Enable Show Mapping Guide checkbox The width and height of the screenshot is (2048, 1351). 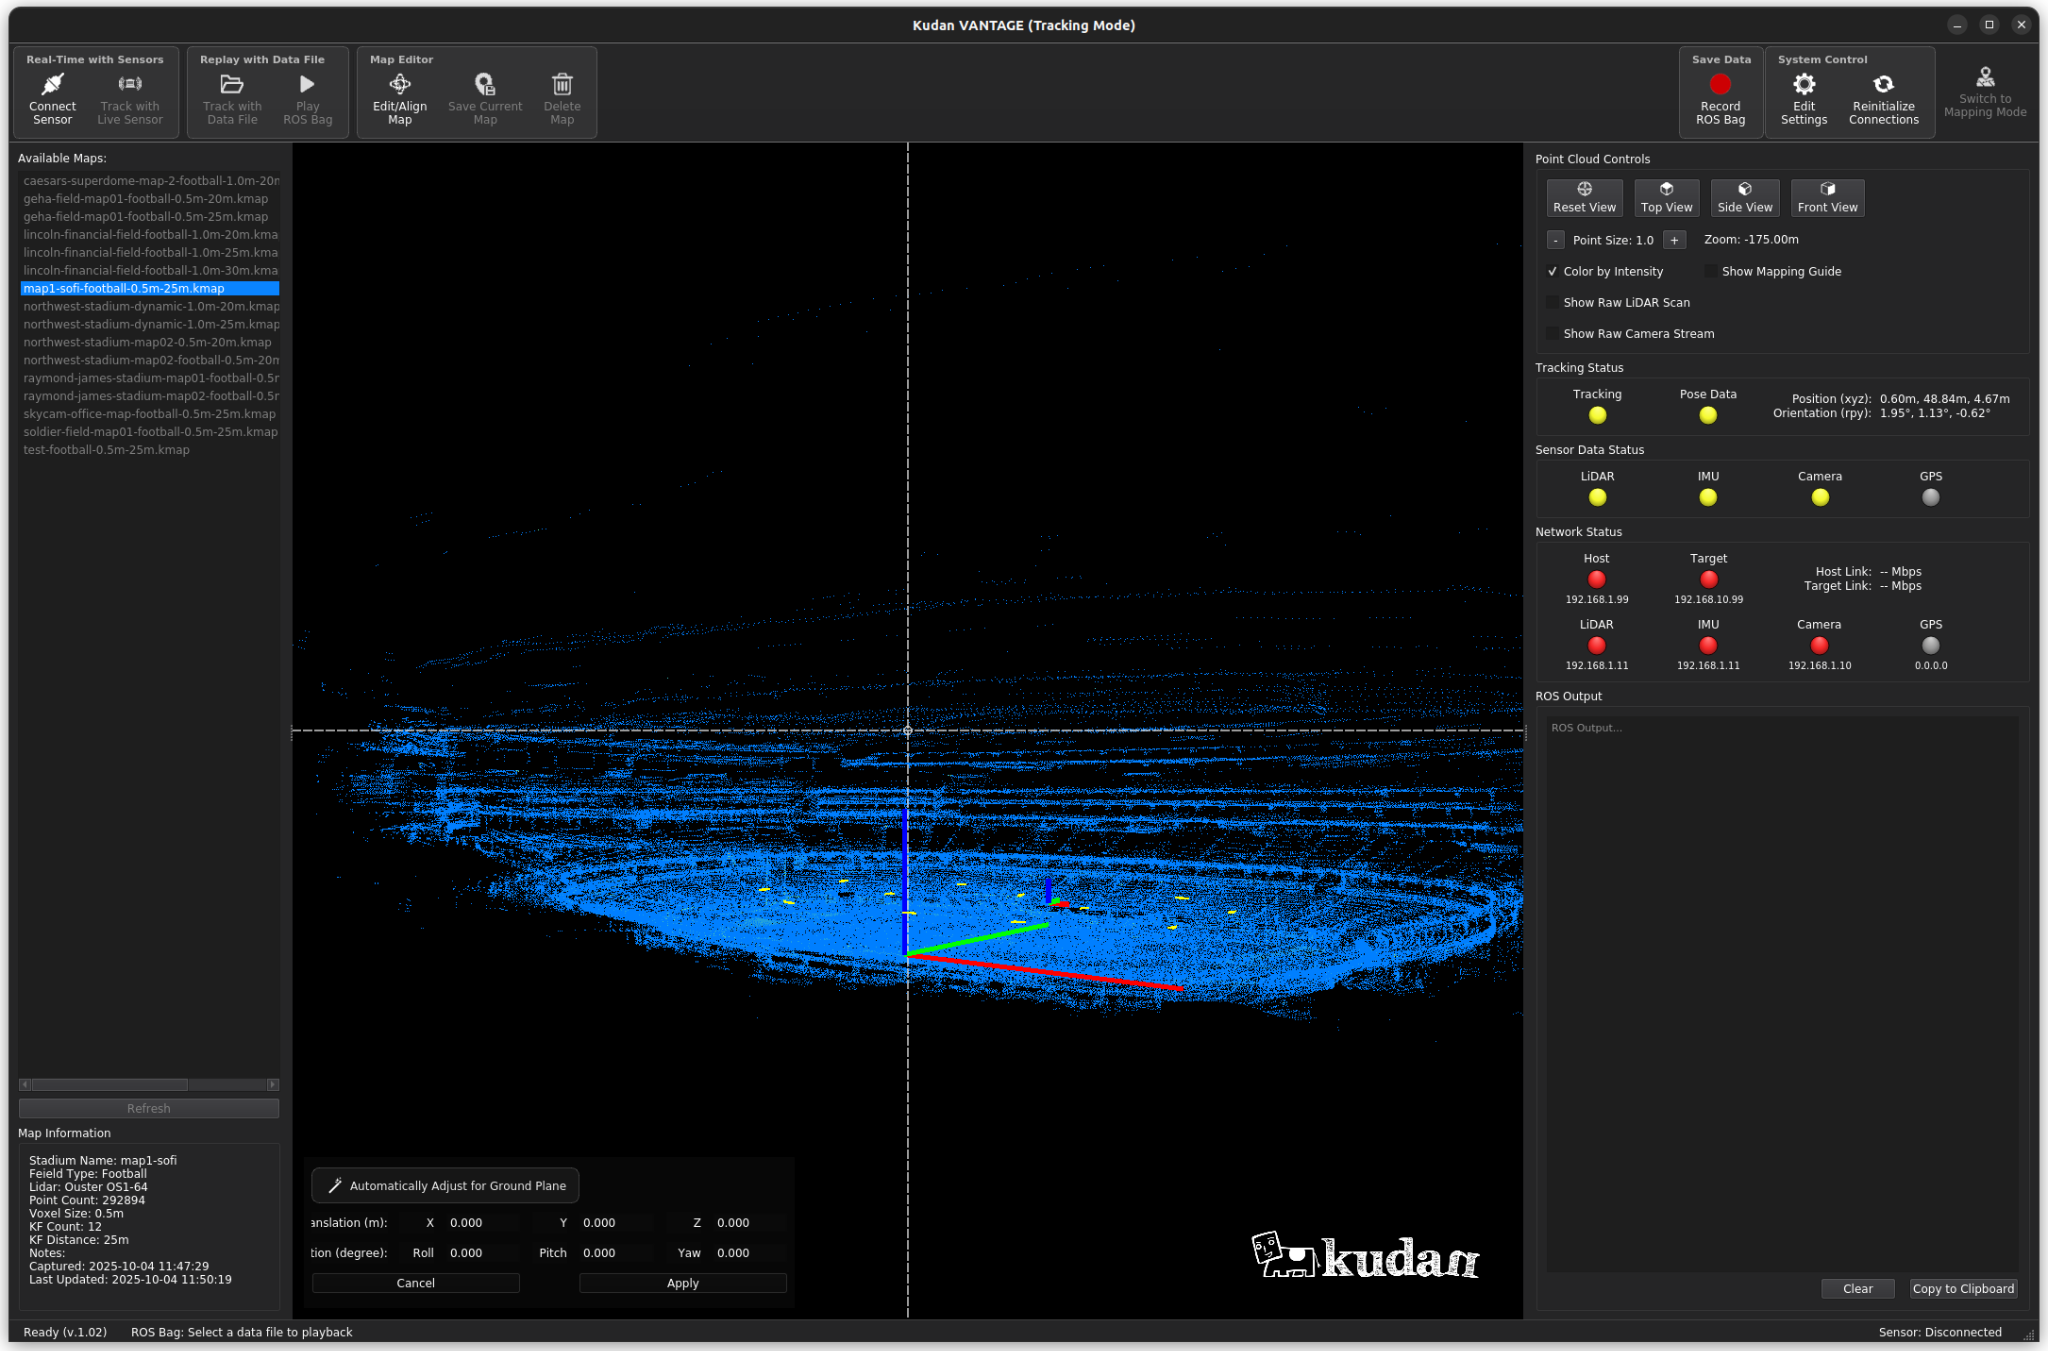1711,272
